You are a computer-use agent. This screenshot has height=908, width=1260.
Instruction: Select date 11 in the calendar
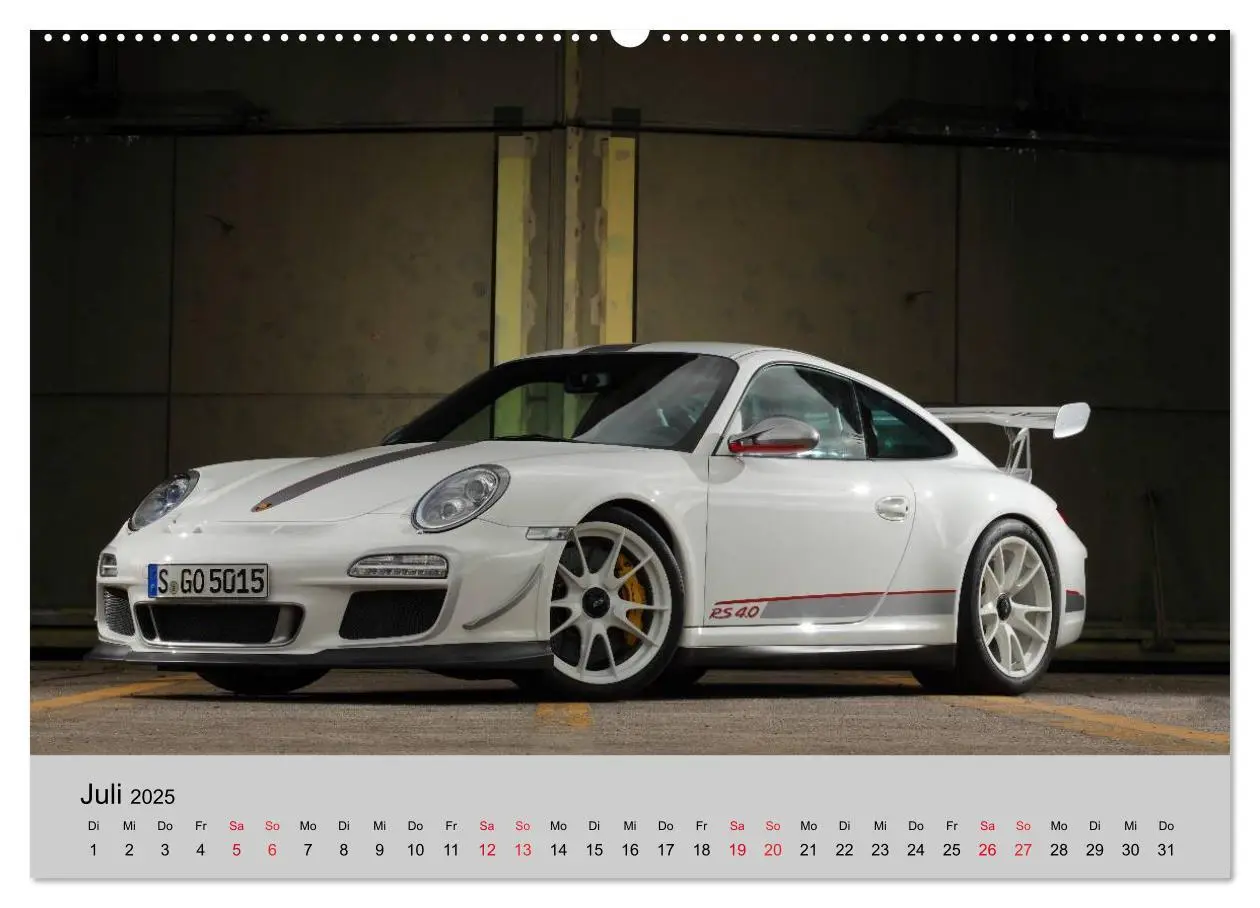click(451, 850)
